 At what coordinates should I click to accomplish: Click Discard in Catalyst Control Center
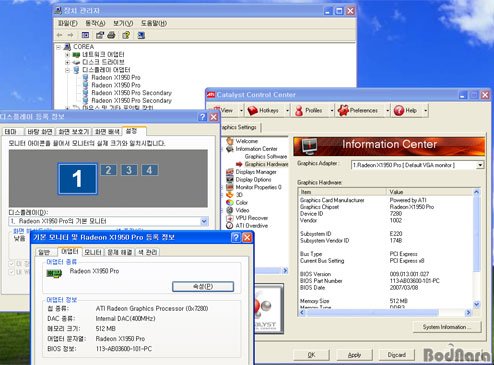coord(397,355)
